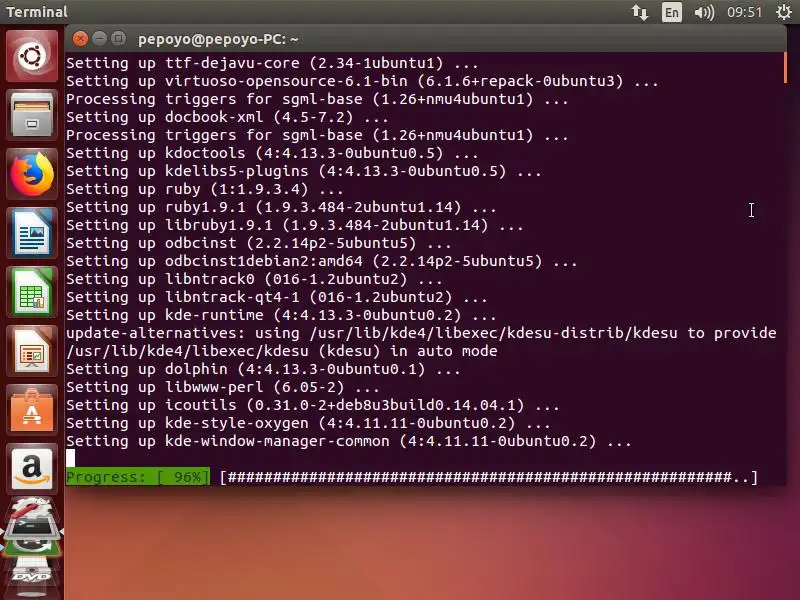Click the line 'Setting up dolphin'
The width and height of the screenshot is (800, 600).
coord(263,369)
